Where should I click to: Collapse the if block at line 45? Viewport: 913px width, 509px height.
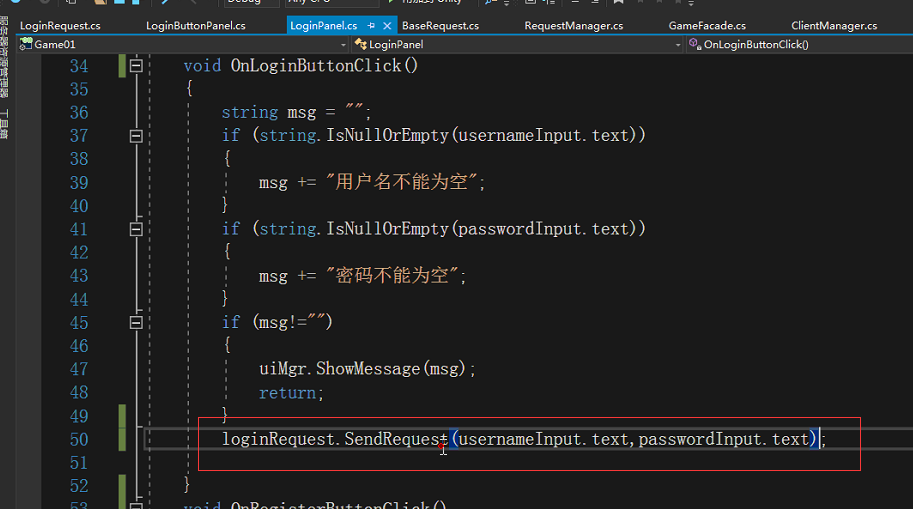coord(136,323)
